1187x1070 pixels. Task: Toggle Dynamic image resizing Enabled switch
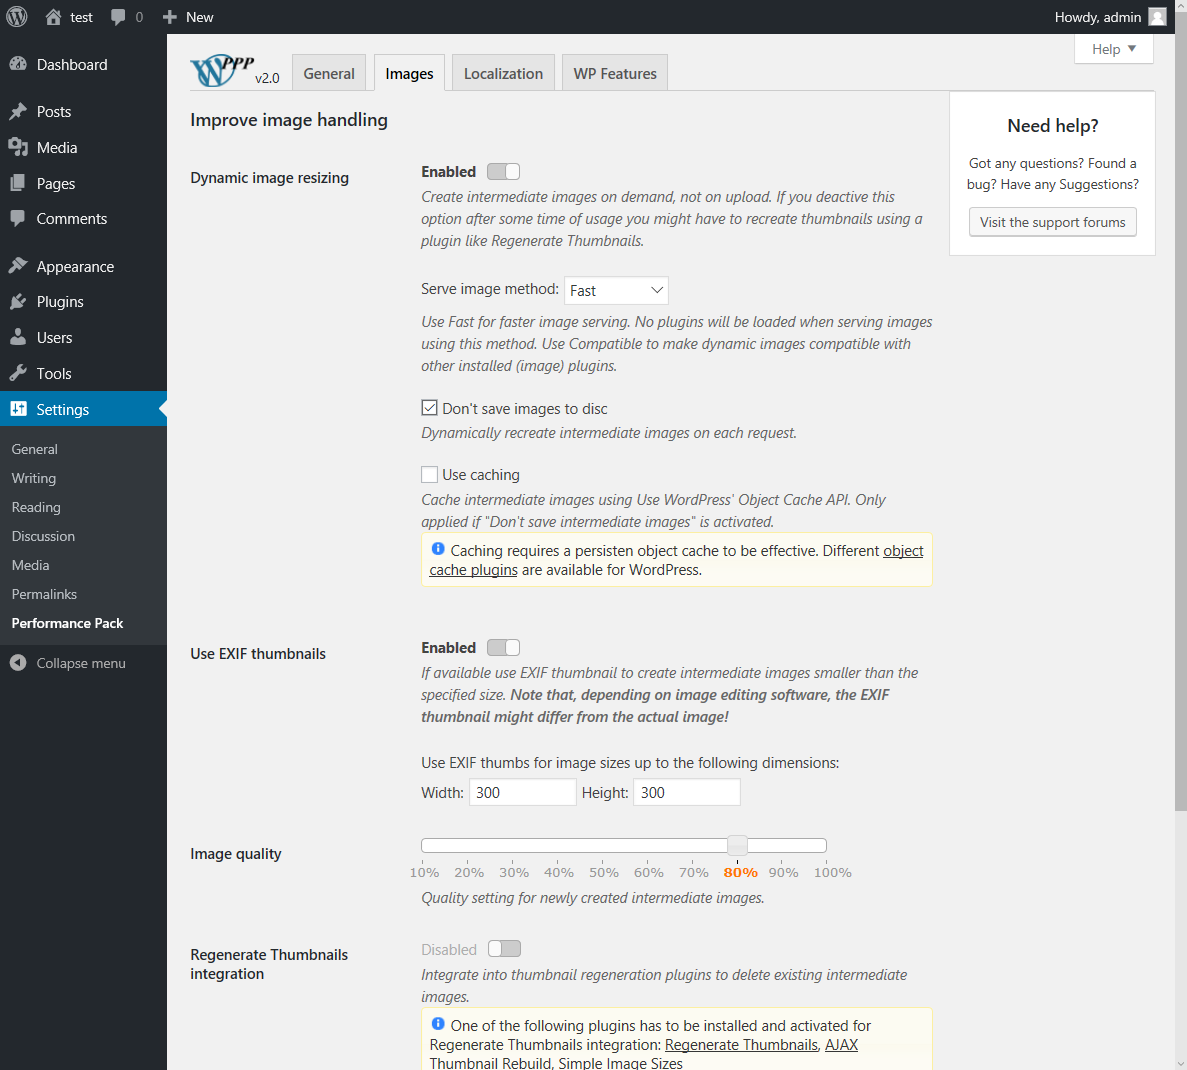click(x=503, y=172)
